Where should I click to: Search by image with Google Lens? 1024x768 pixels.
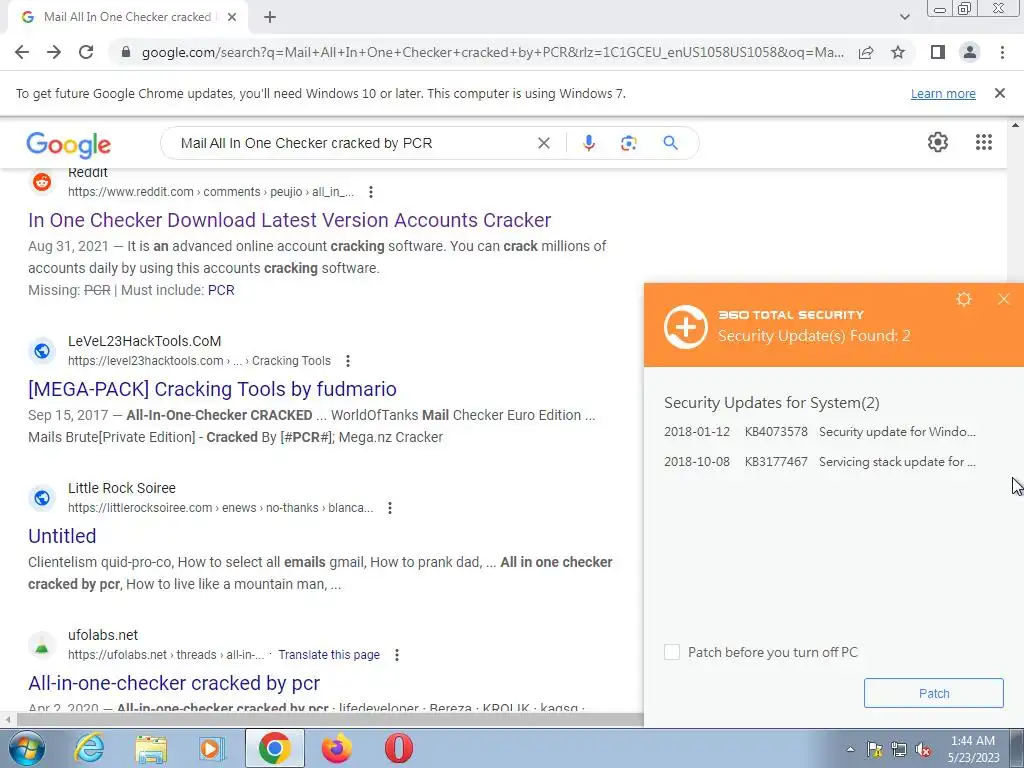[x=628, y=143]
